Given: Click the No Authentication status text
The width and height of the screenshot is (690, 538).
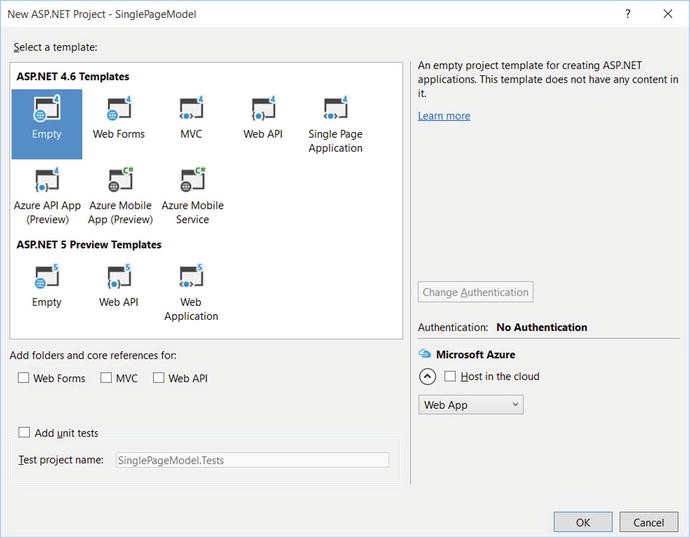Looking at the screenshot, I should [x=542, y=327].
